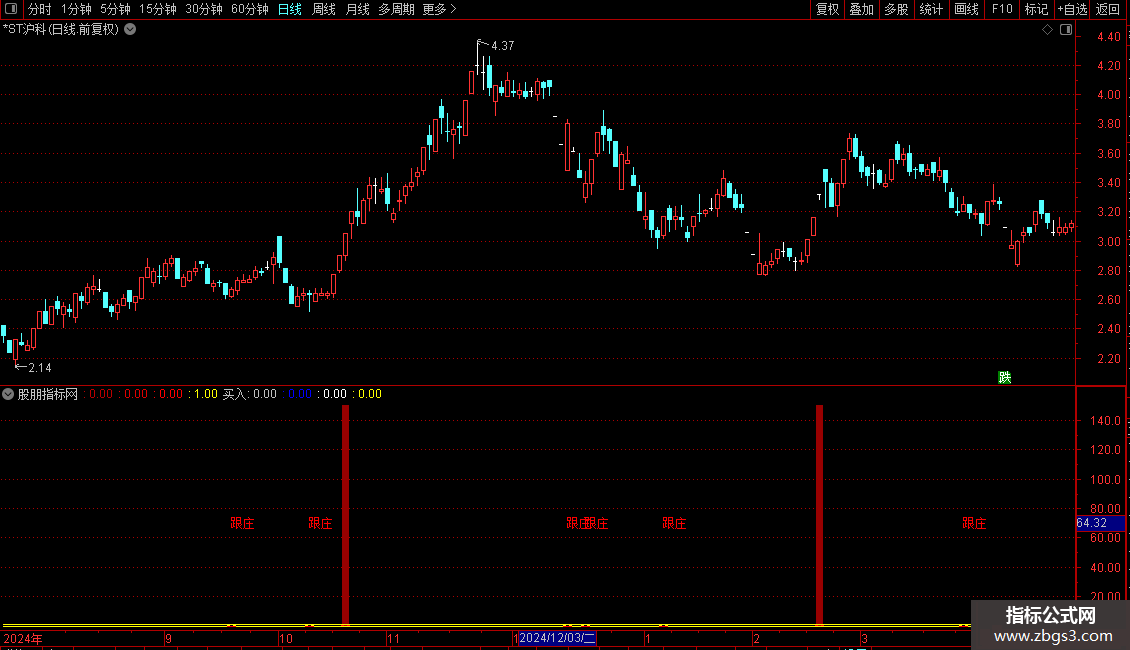Open F10 company information
Viewport: 1130px width, 650px height.
tap(1002, 9)
